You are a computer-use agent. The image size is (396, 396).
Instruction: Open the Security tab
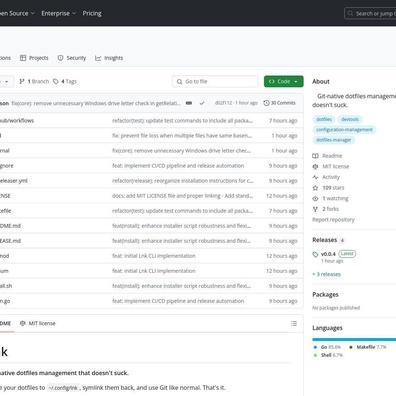[72, 58]
